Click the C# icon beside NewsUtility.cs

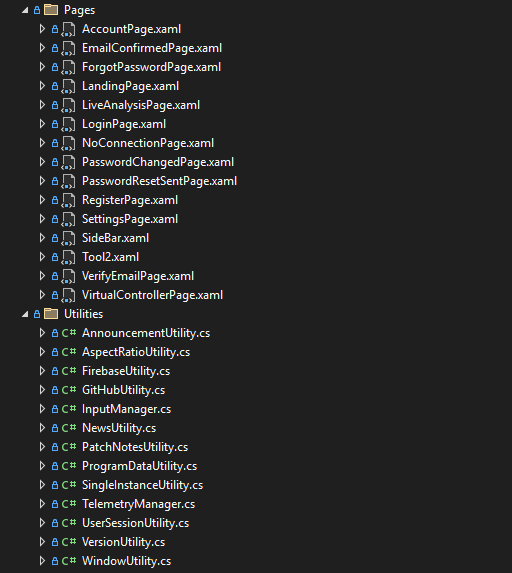69,428
